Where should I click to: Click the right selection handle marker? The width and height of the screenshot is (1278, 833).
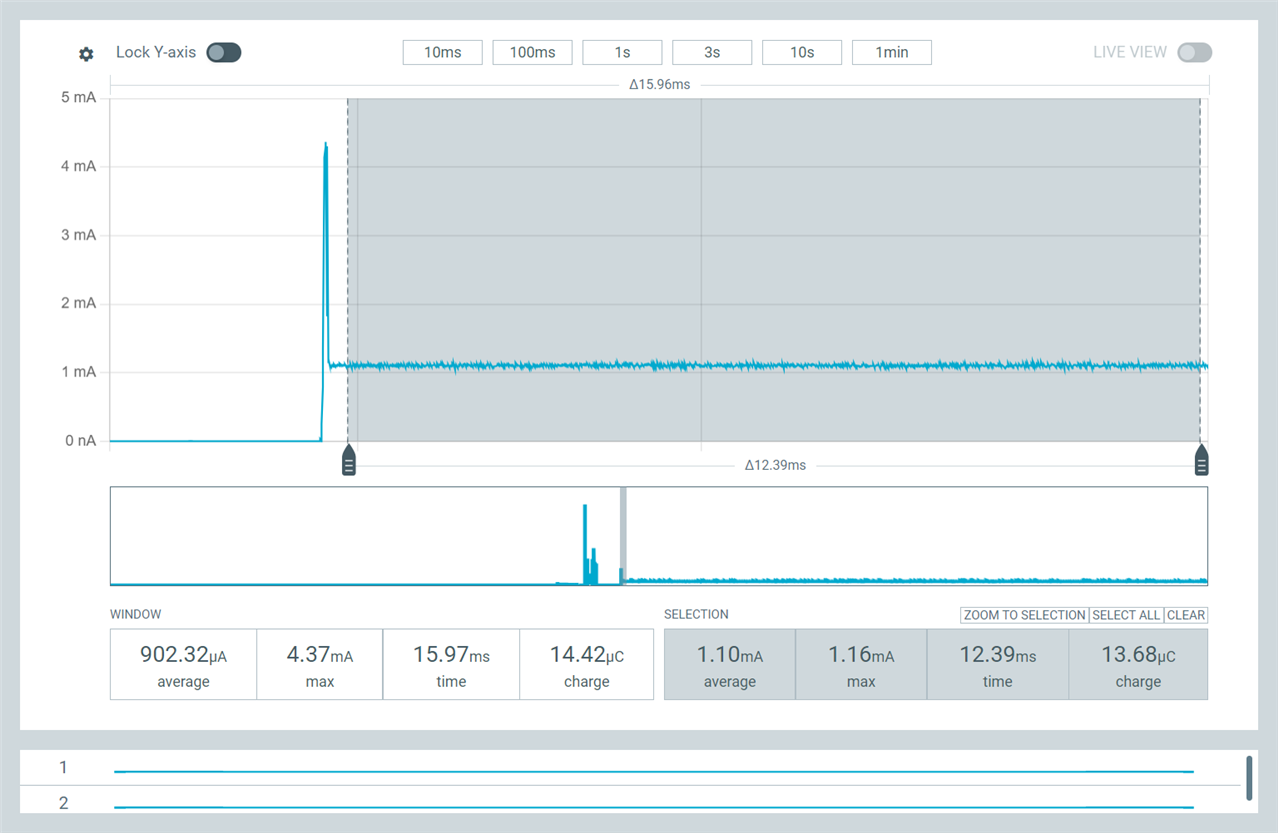click(x=1201, y=459)
